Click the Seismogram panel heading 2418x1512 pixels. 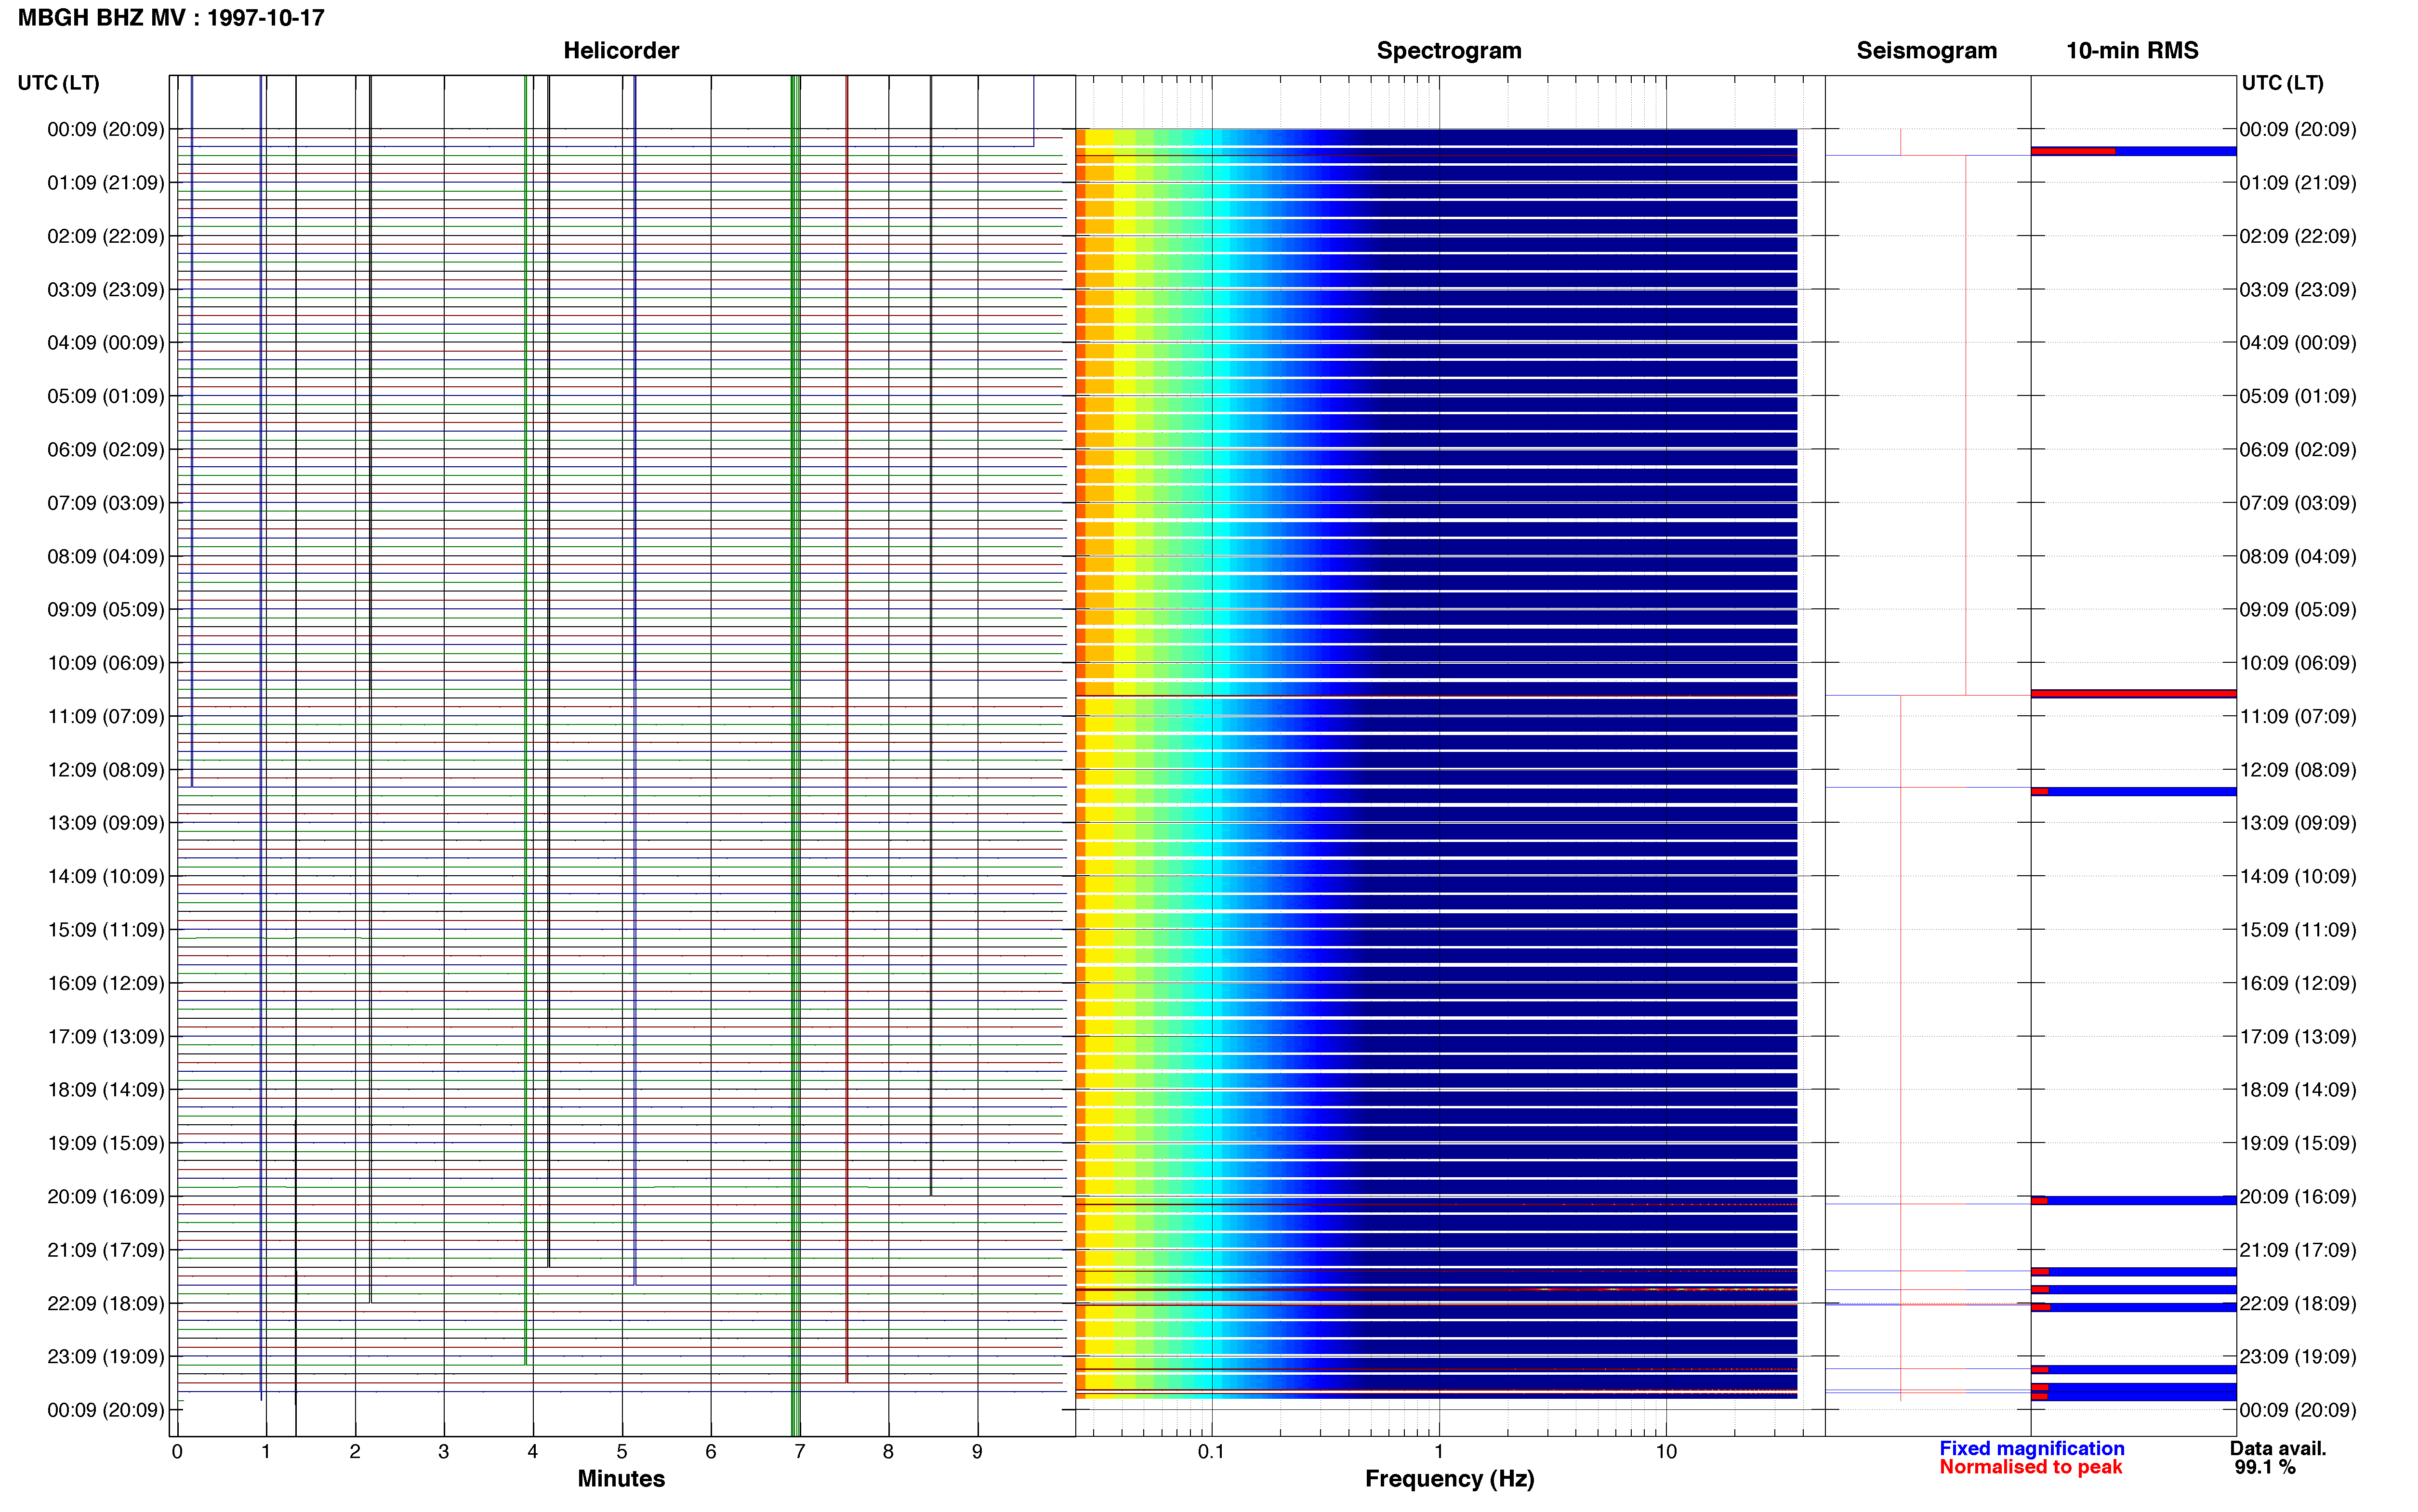[x=1926, y=51]
